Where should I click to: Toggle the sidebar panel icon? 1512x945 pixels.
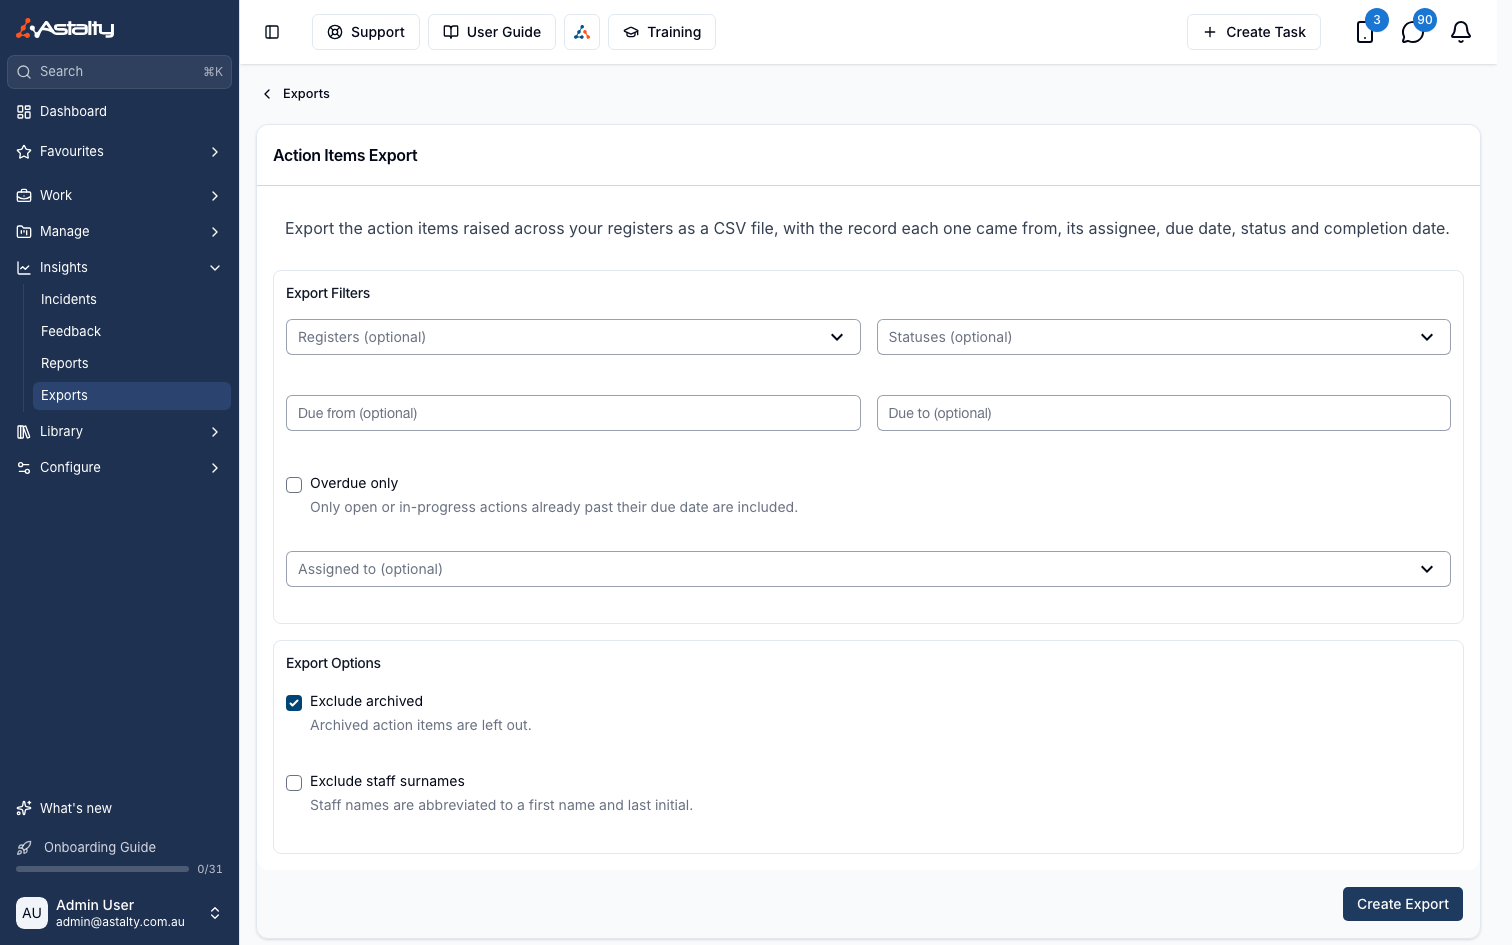(272, 32)
